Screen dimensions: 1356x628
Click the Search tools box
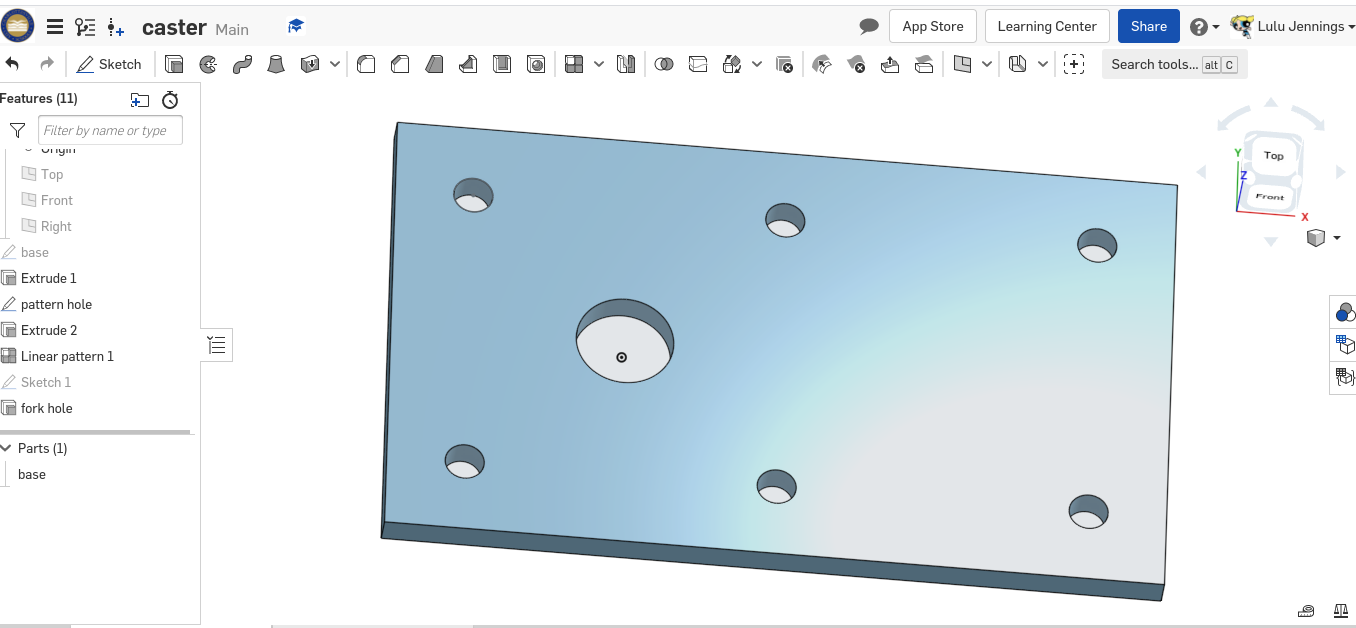pos(1175,64)
